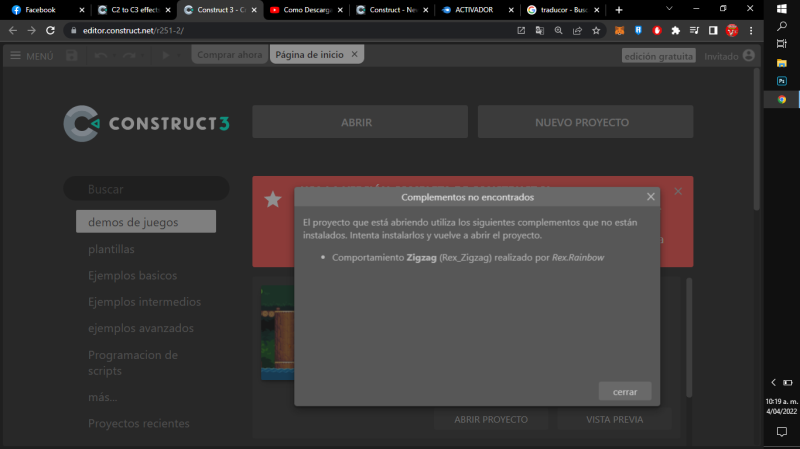
Task: Click the redo arrow in editor toolbar
Action: [x=129, y=56]
